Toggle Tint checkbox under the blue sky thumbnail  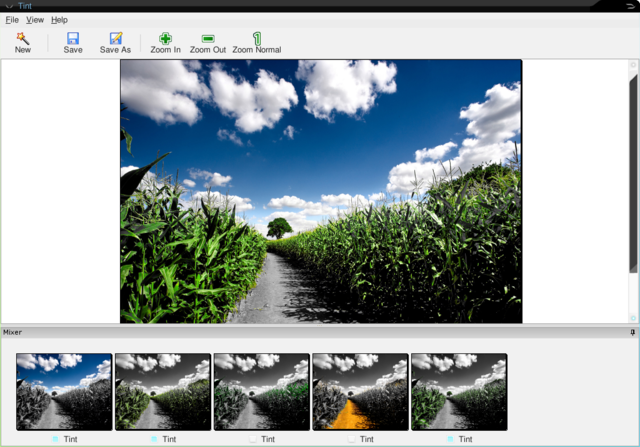click(x=56, y=439)
